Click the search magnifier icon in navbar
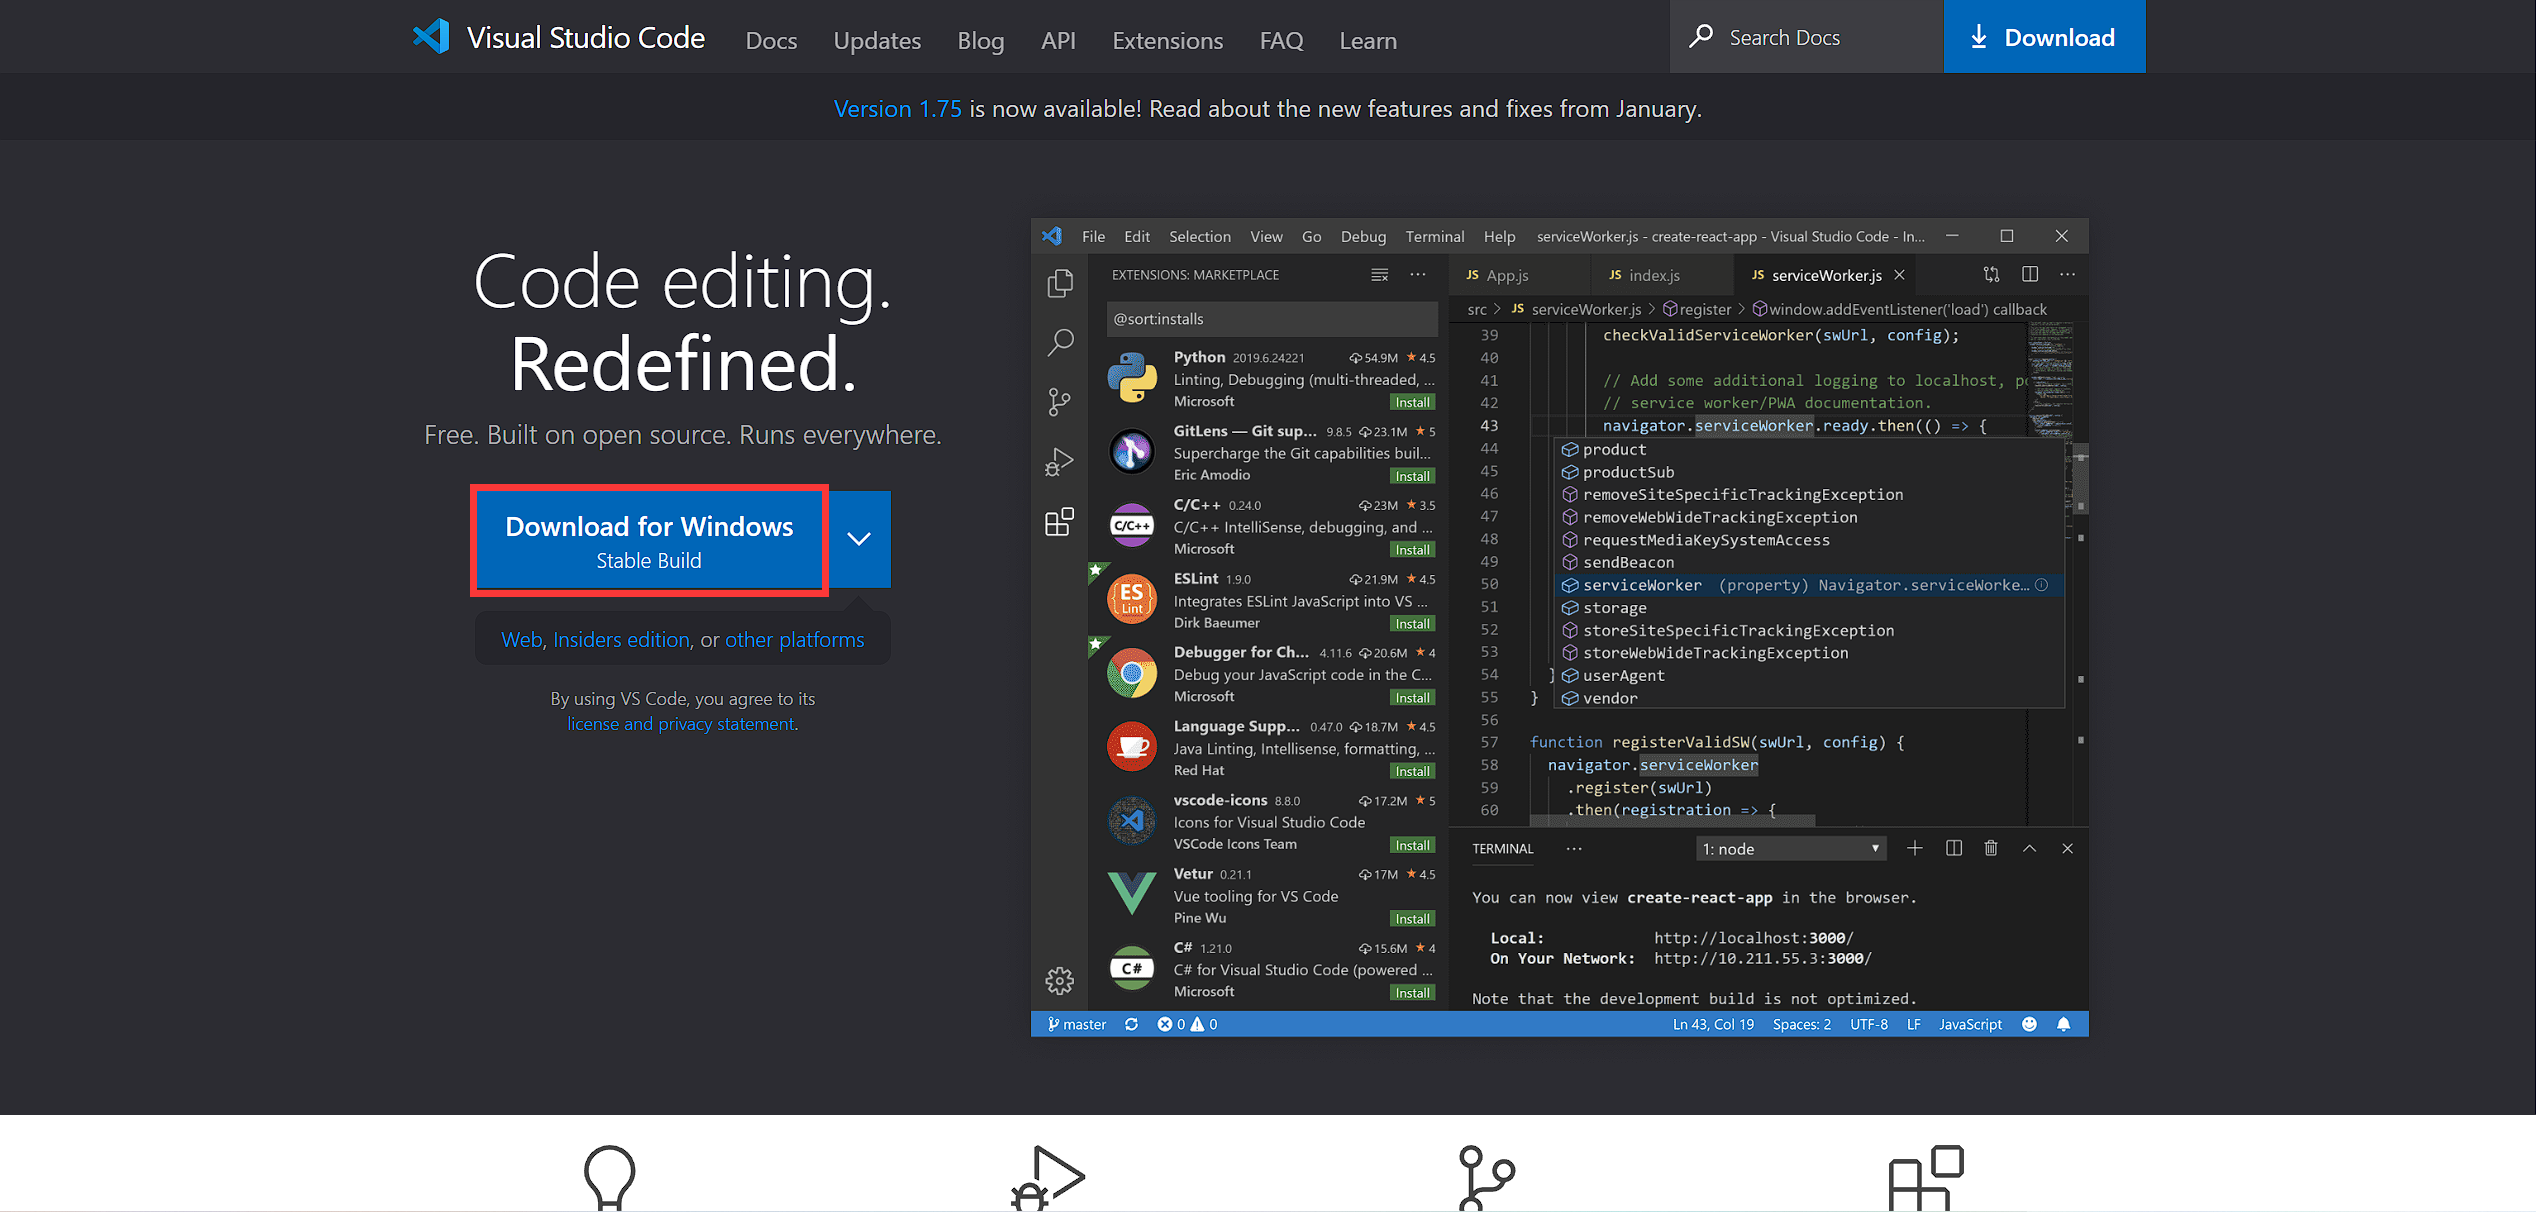Image resolution: width=2536 pixels, height=1212 pixels. (x=1701, y=37)
